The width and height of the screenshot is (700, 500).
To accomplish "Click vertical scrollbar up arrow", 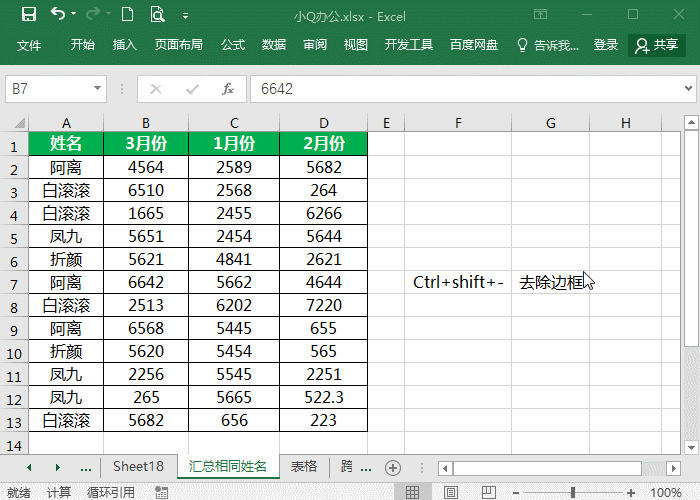I will pos(691,122).
